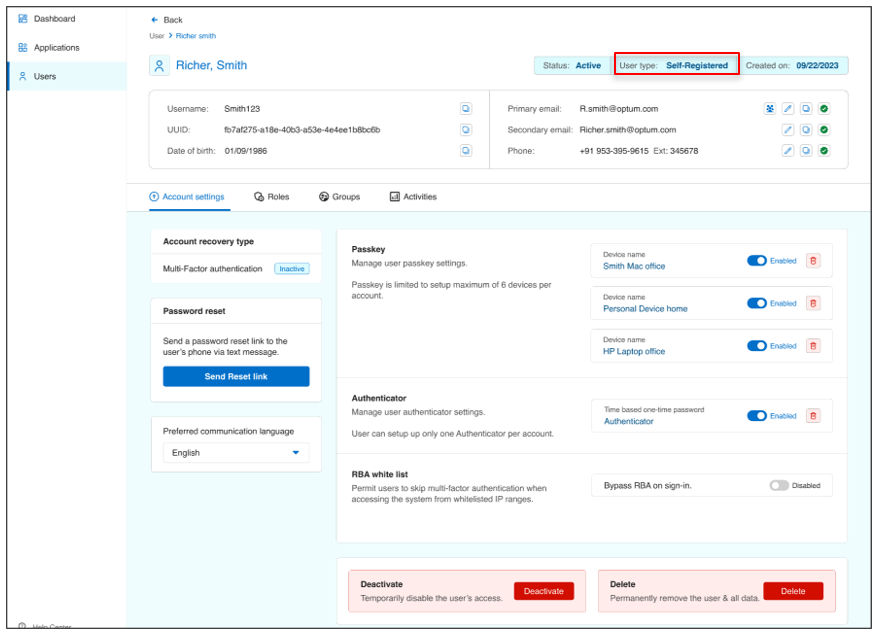
Task: Edit the Secondary email address
Action: pyautogui.click(x=788, y=130)
